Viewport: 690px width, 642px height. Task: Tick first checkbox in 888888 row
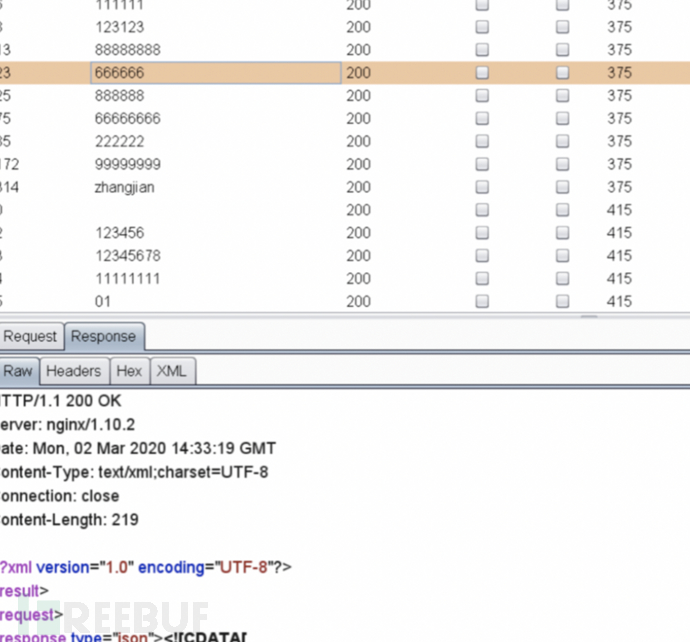pos(482,95)
